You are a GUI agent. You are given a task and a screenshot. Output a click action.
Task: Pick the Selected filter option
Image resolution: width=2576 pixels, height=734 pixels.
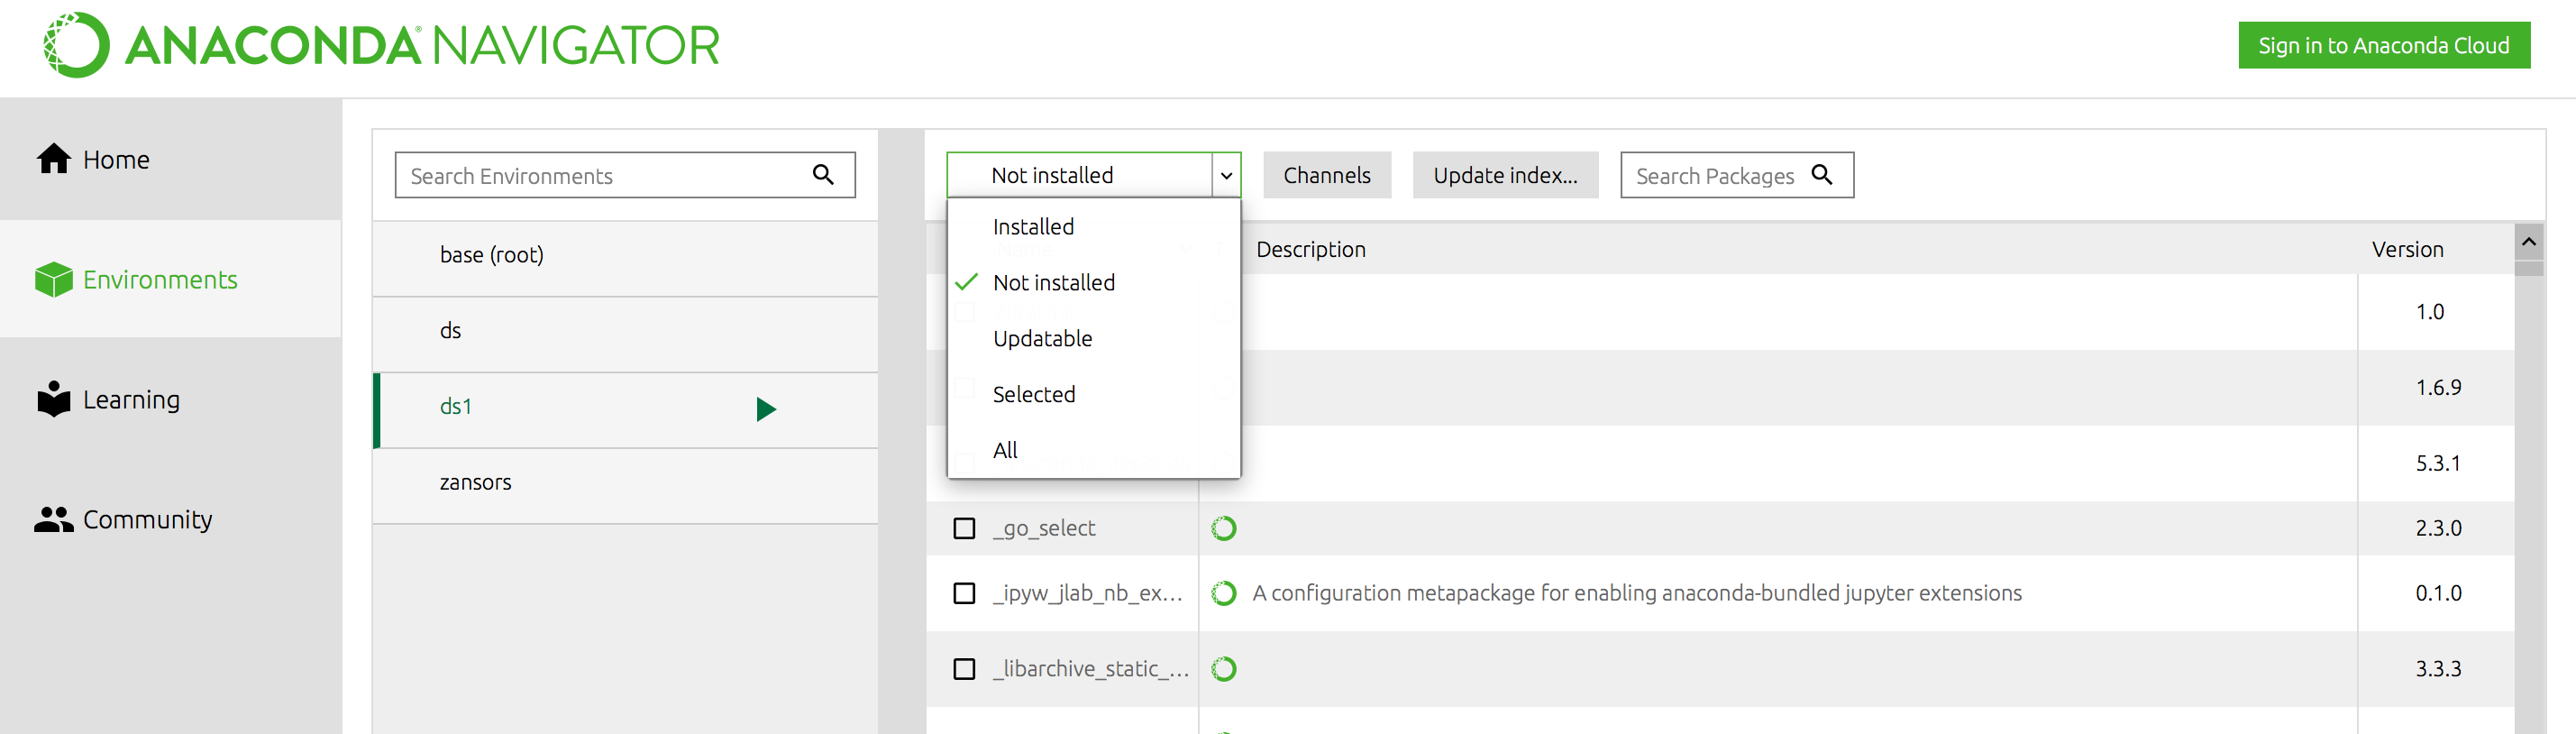pos(1034,395)
